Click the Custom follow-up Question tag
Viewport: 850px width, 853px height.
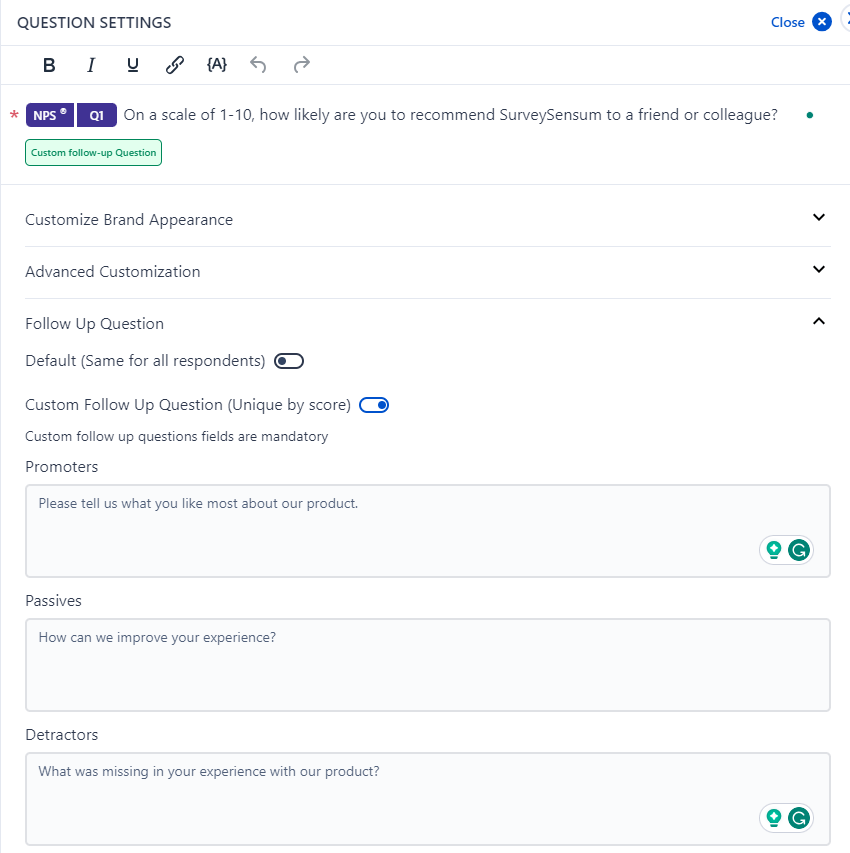coord(93,152)
